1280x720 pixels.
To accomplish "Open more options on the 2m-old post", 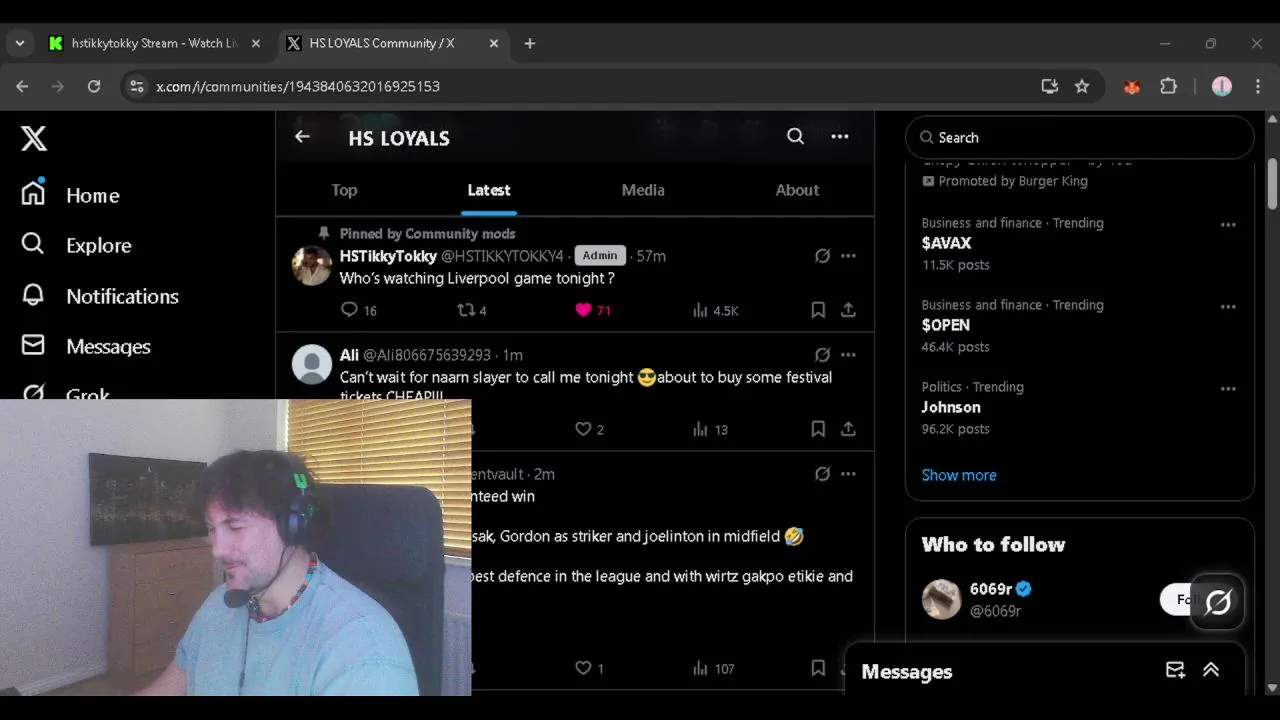I will [x=848, y=474].
